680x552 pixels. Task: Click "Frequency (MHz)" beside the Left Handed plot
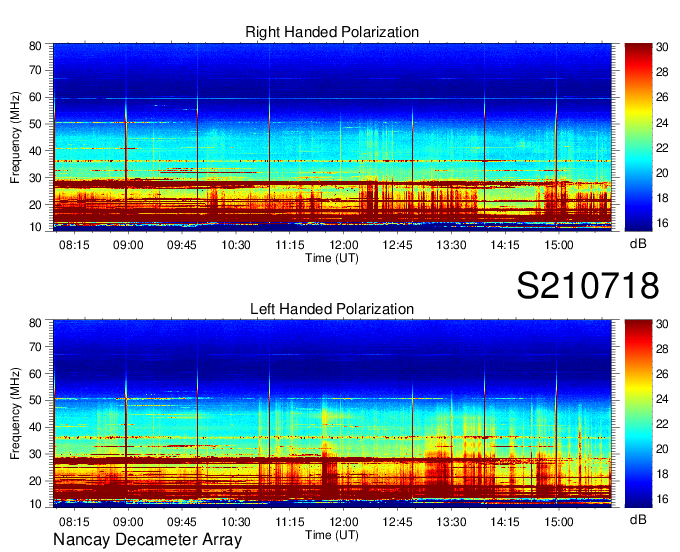pyautogui.click(x=16, y=414)
